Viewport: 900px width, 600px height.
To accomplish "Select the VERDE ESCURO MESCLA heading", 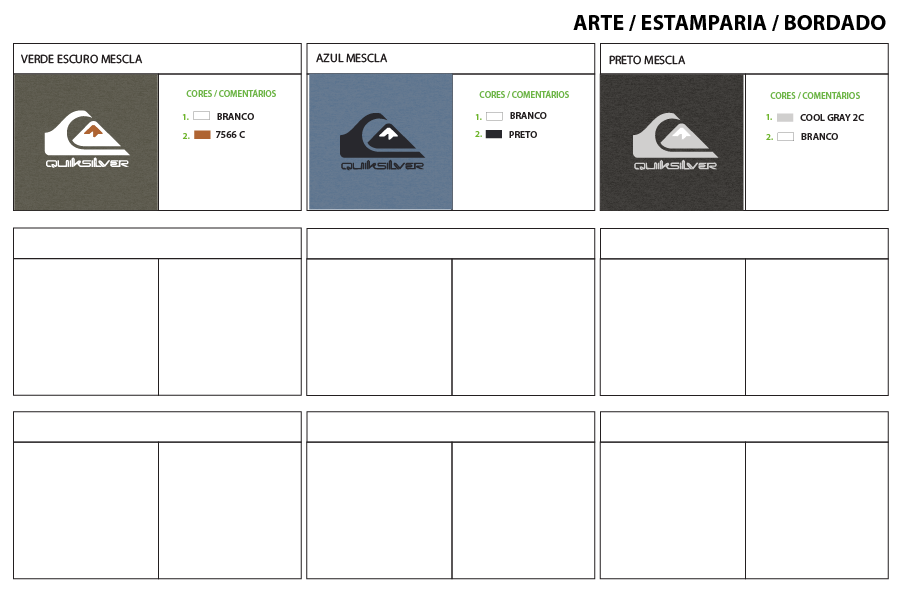I will 82,59.
